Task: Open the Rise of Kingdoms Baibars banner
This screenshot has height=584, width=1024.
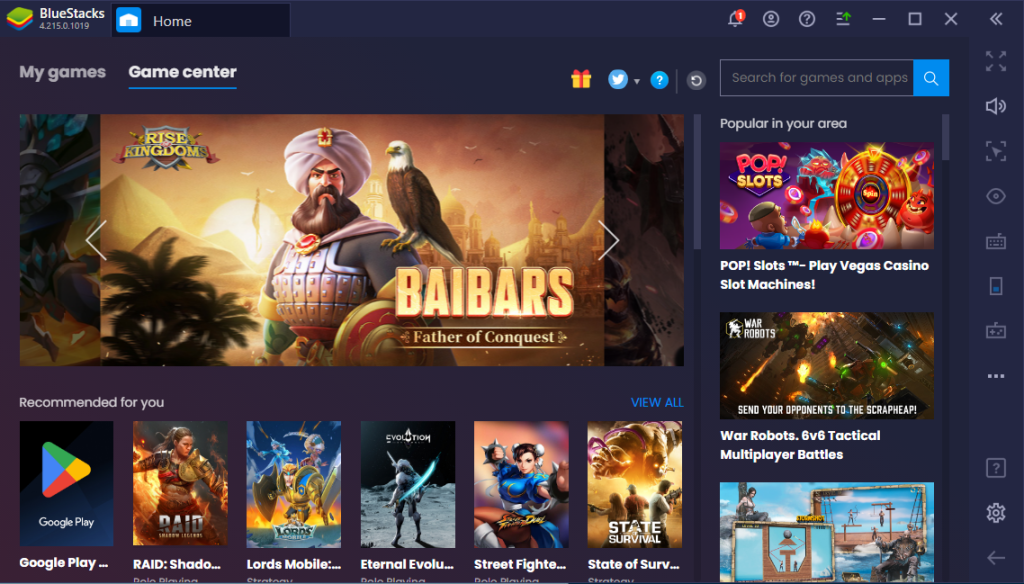Action: coord(352,240)
